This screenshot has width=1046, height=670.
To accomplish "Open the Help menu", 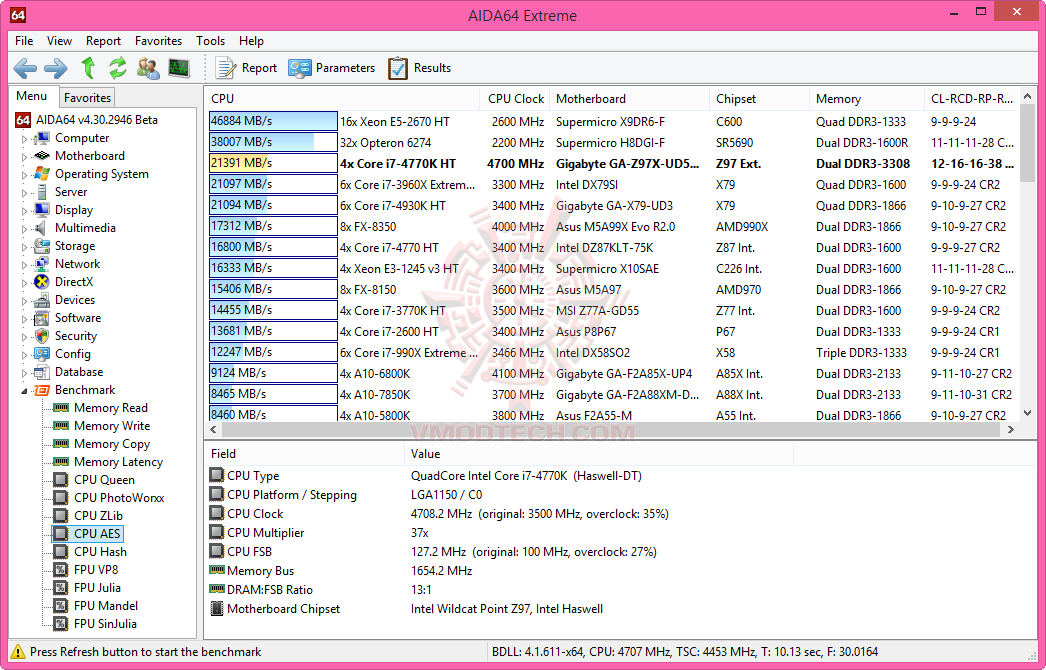I will (x=251, y=41).
